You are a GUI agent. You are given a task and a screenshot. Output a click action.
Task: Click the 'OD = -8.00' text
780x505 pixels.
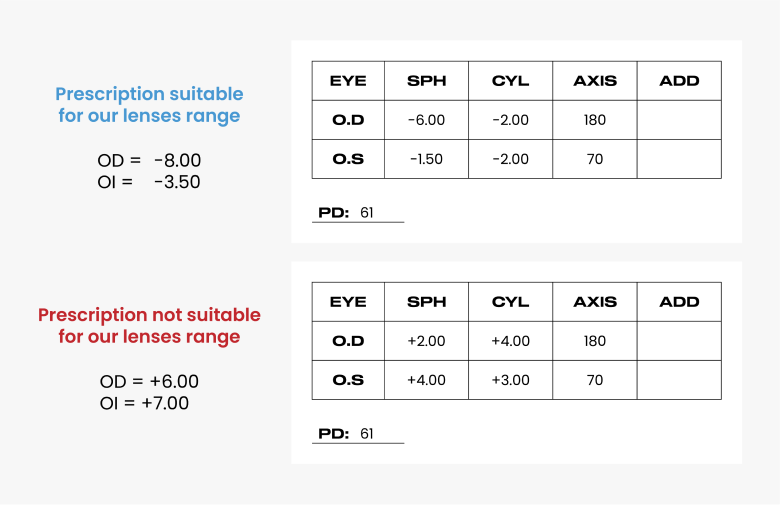(x=149, y=160)
